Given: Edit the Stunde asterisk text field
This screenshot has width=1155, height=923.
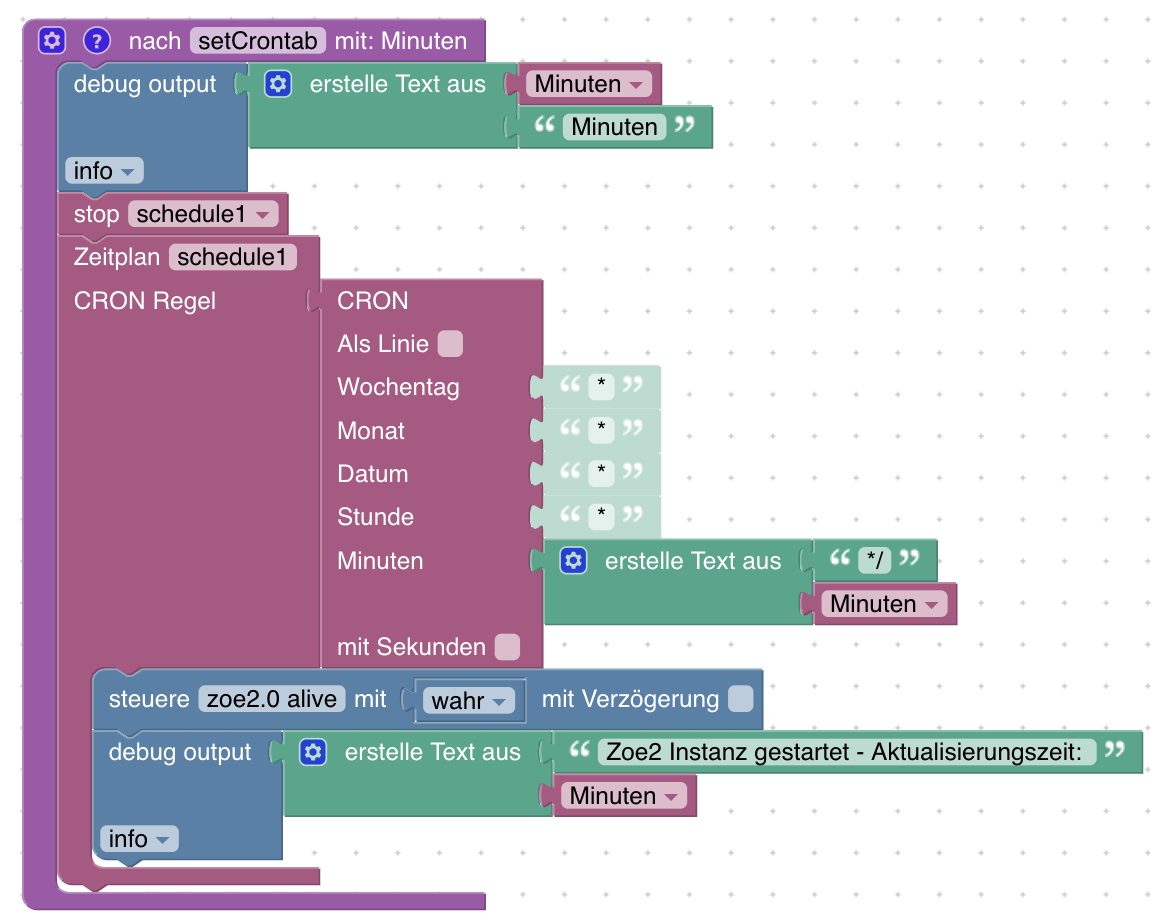Looking at the screenshot, I should coord(601,516).
